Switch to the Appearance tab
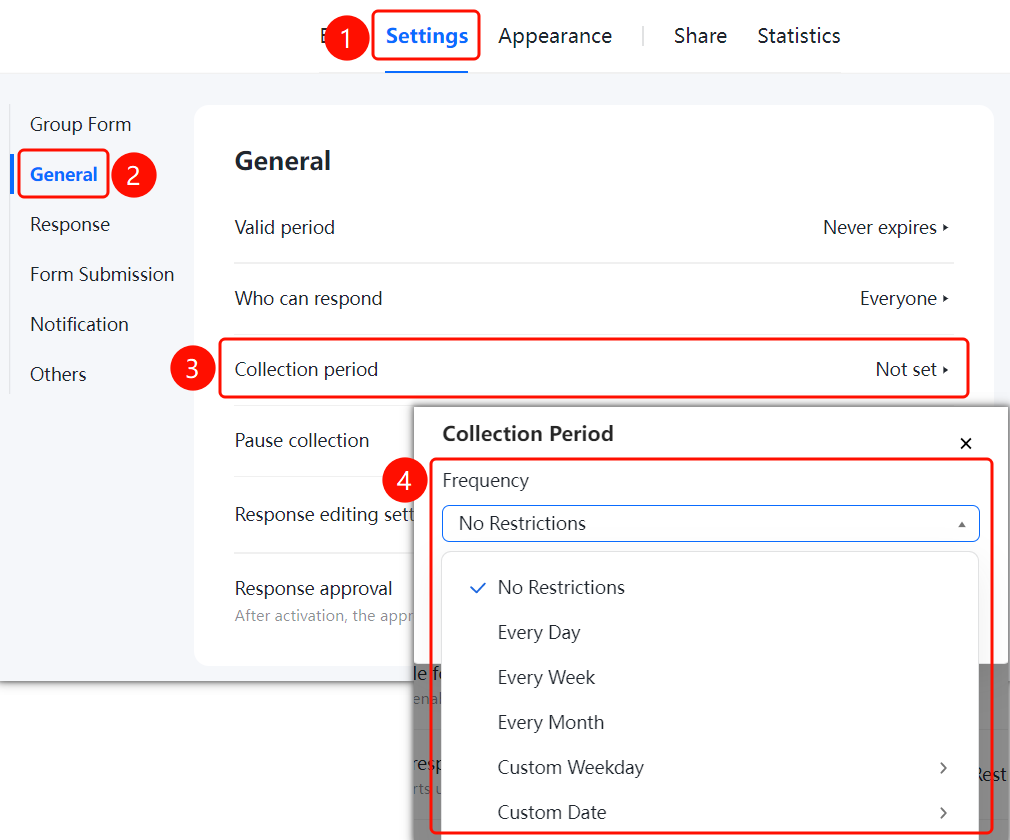 [x=555, y=36]
